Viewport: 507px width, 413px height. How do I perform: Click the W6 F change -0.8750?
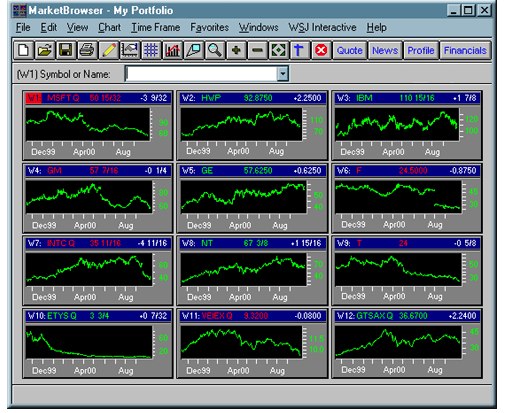pyautogui.click(x=463, y=171)
